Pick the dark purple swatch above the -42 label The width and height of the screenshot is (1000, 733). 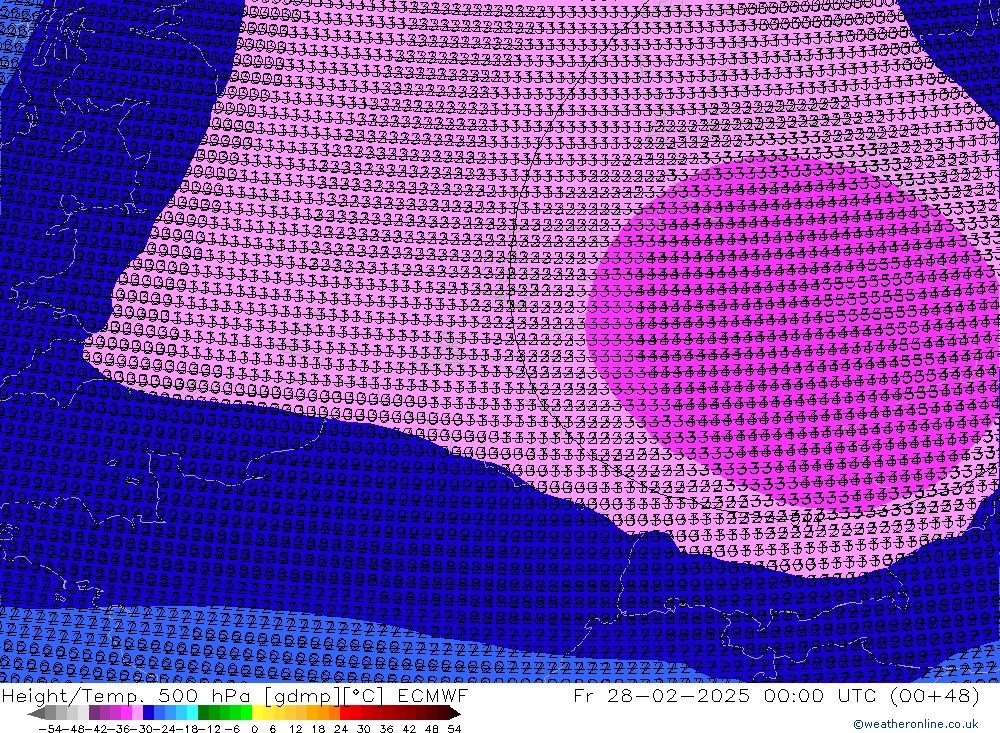point(95,713)
